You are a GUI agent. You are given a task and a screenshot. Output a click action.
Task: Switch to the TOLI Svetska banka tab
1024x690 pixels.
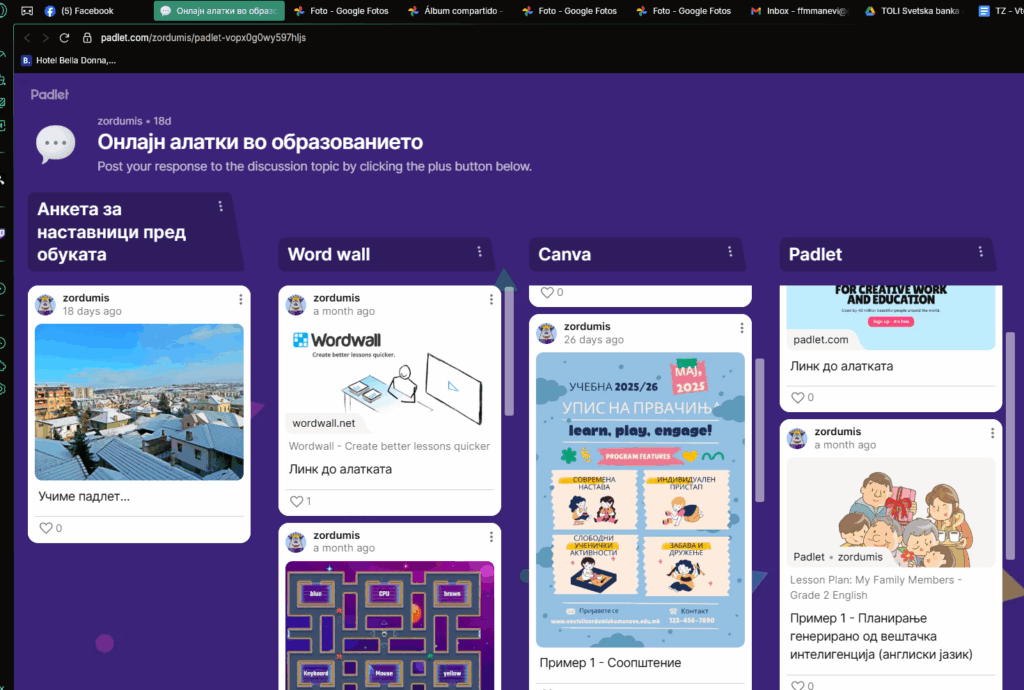tap(913, 11)
